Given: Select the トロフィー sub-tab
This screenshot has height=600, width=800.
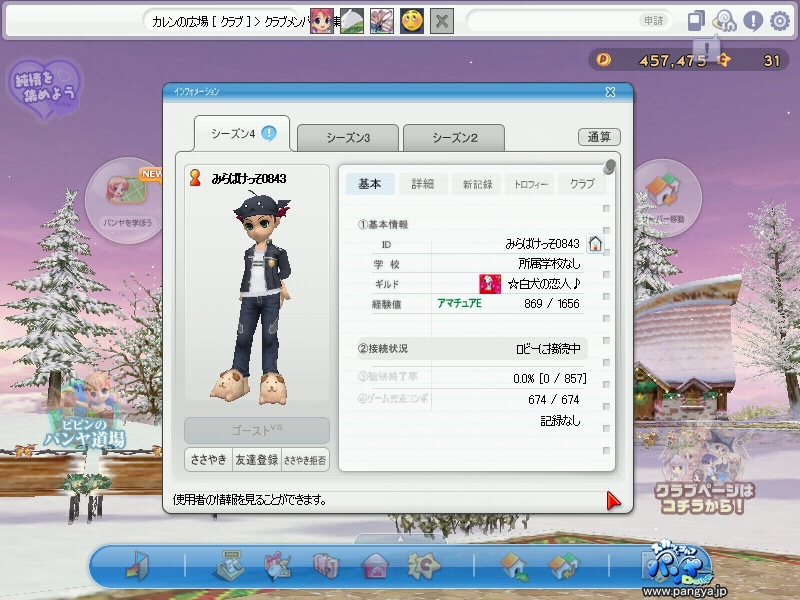Looking at the screenshot, I should tap(531, 184).
